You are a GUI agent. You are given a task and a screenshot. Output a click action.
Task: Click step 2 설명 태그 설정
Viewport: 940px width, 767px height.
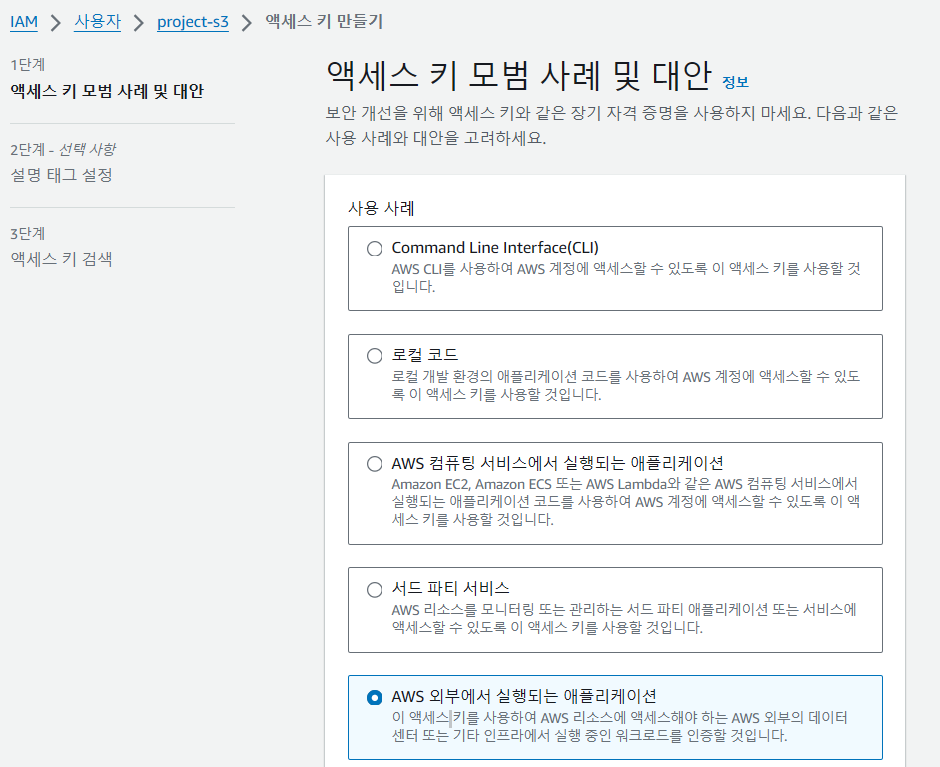point(61,175)
